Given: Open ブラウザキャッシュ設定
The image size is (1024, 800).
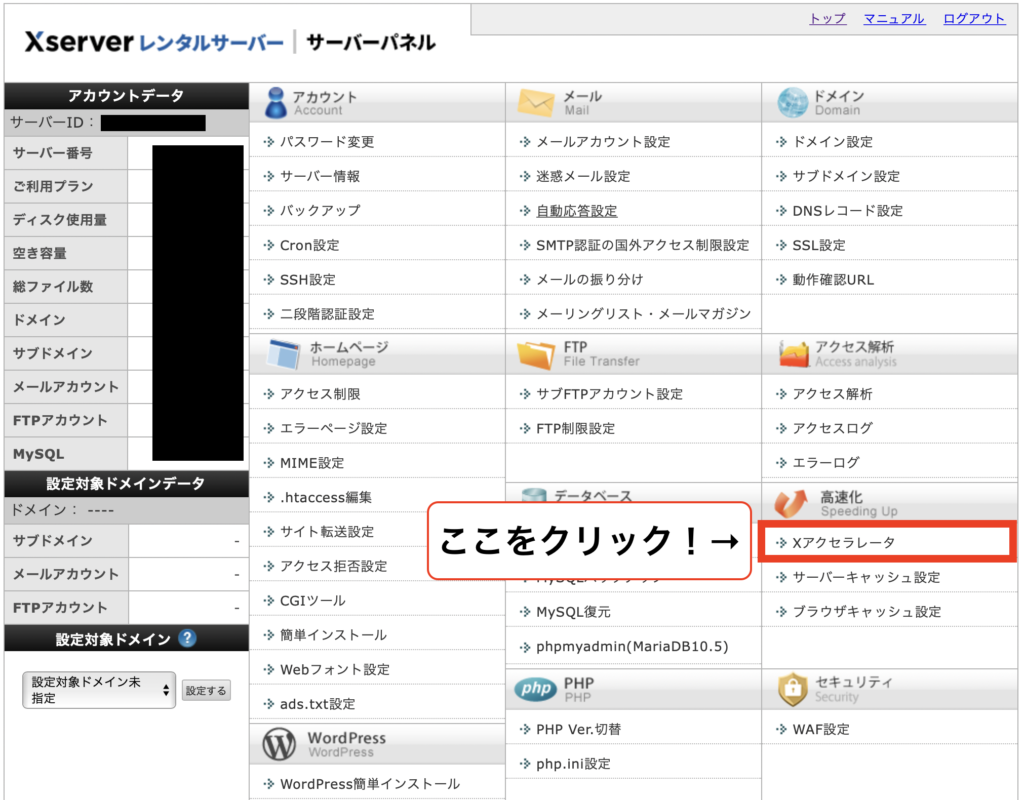Looking at the screenshot, I should coord(867,612).
